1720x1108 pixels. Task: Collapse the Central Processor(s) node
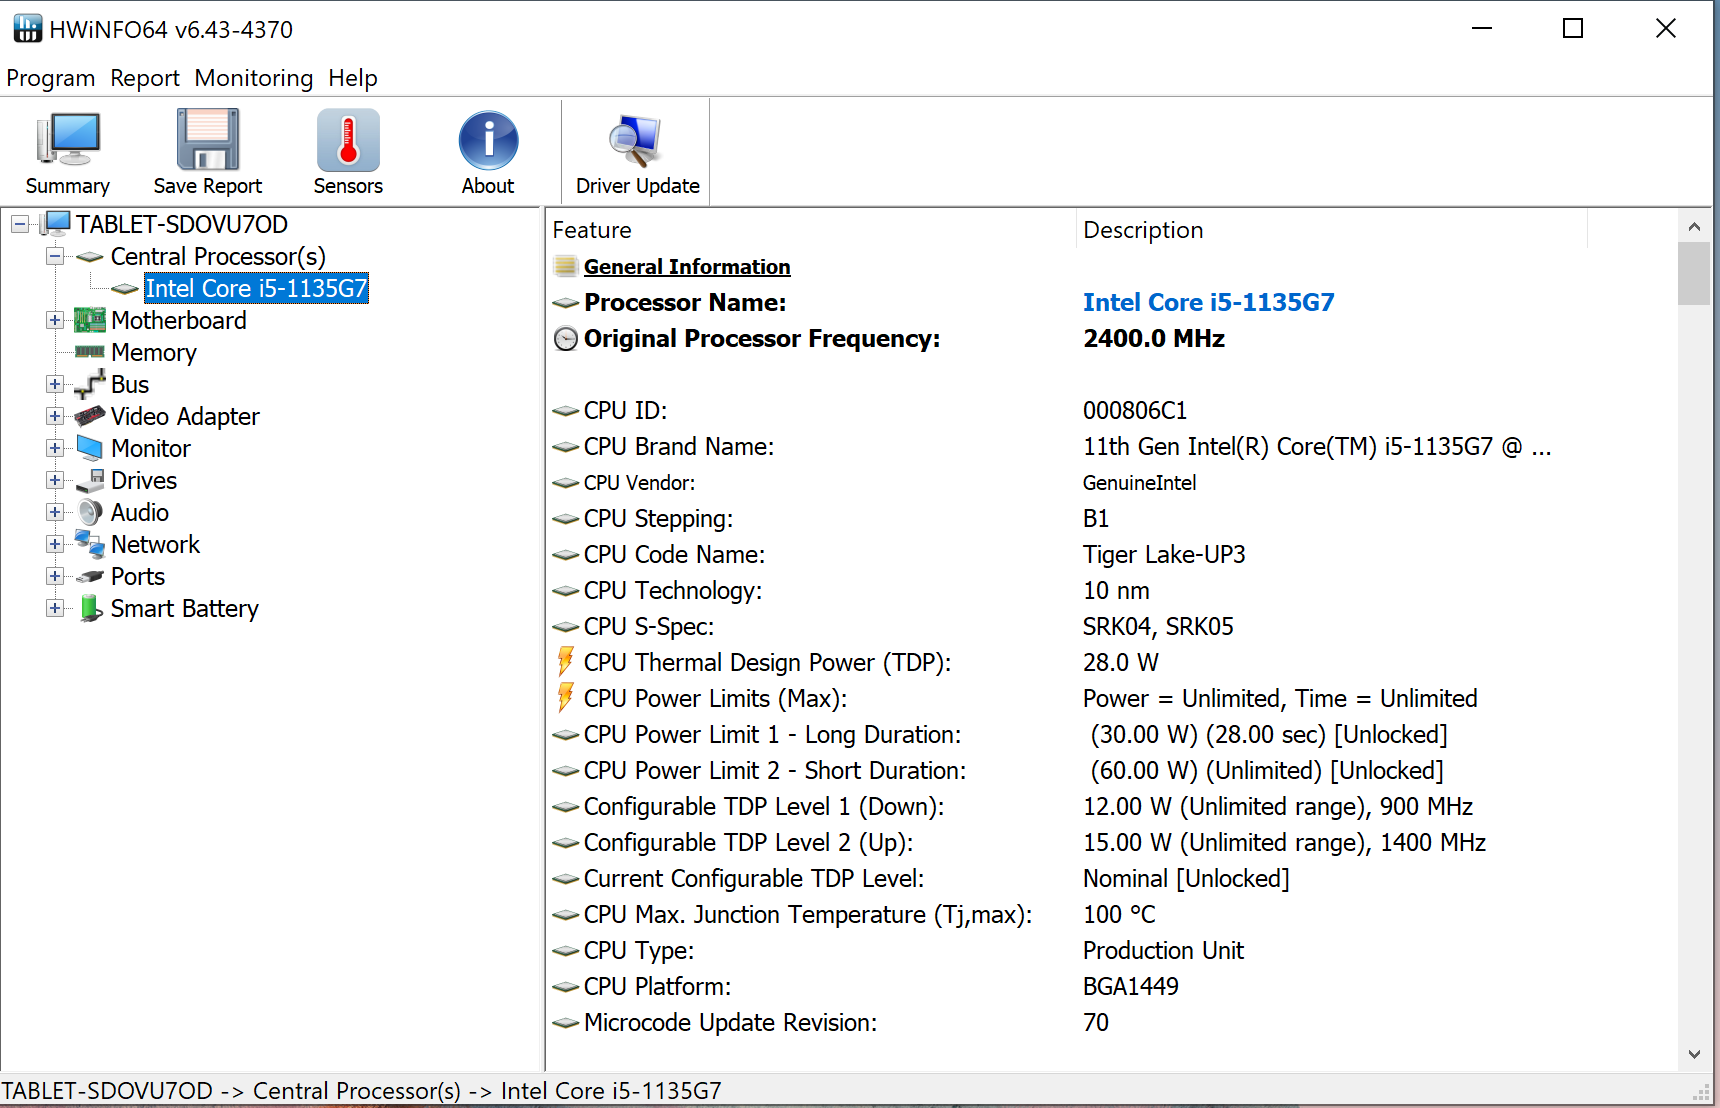(55, 256)
